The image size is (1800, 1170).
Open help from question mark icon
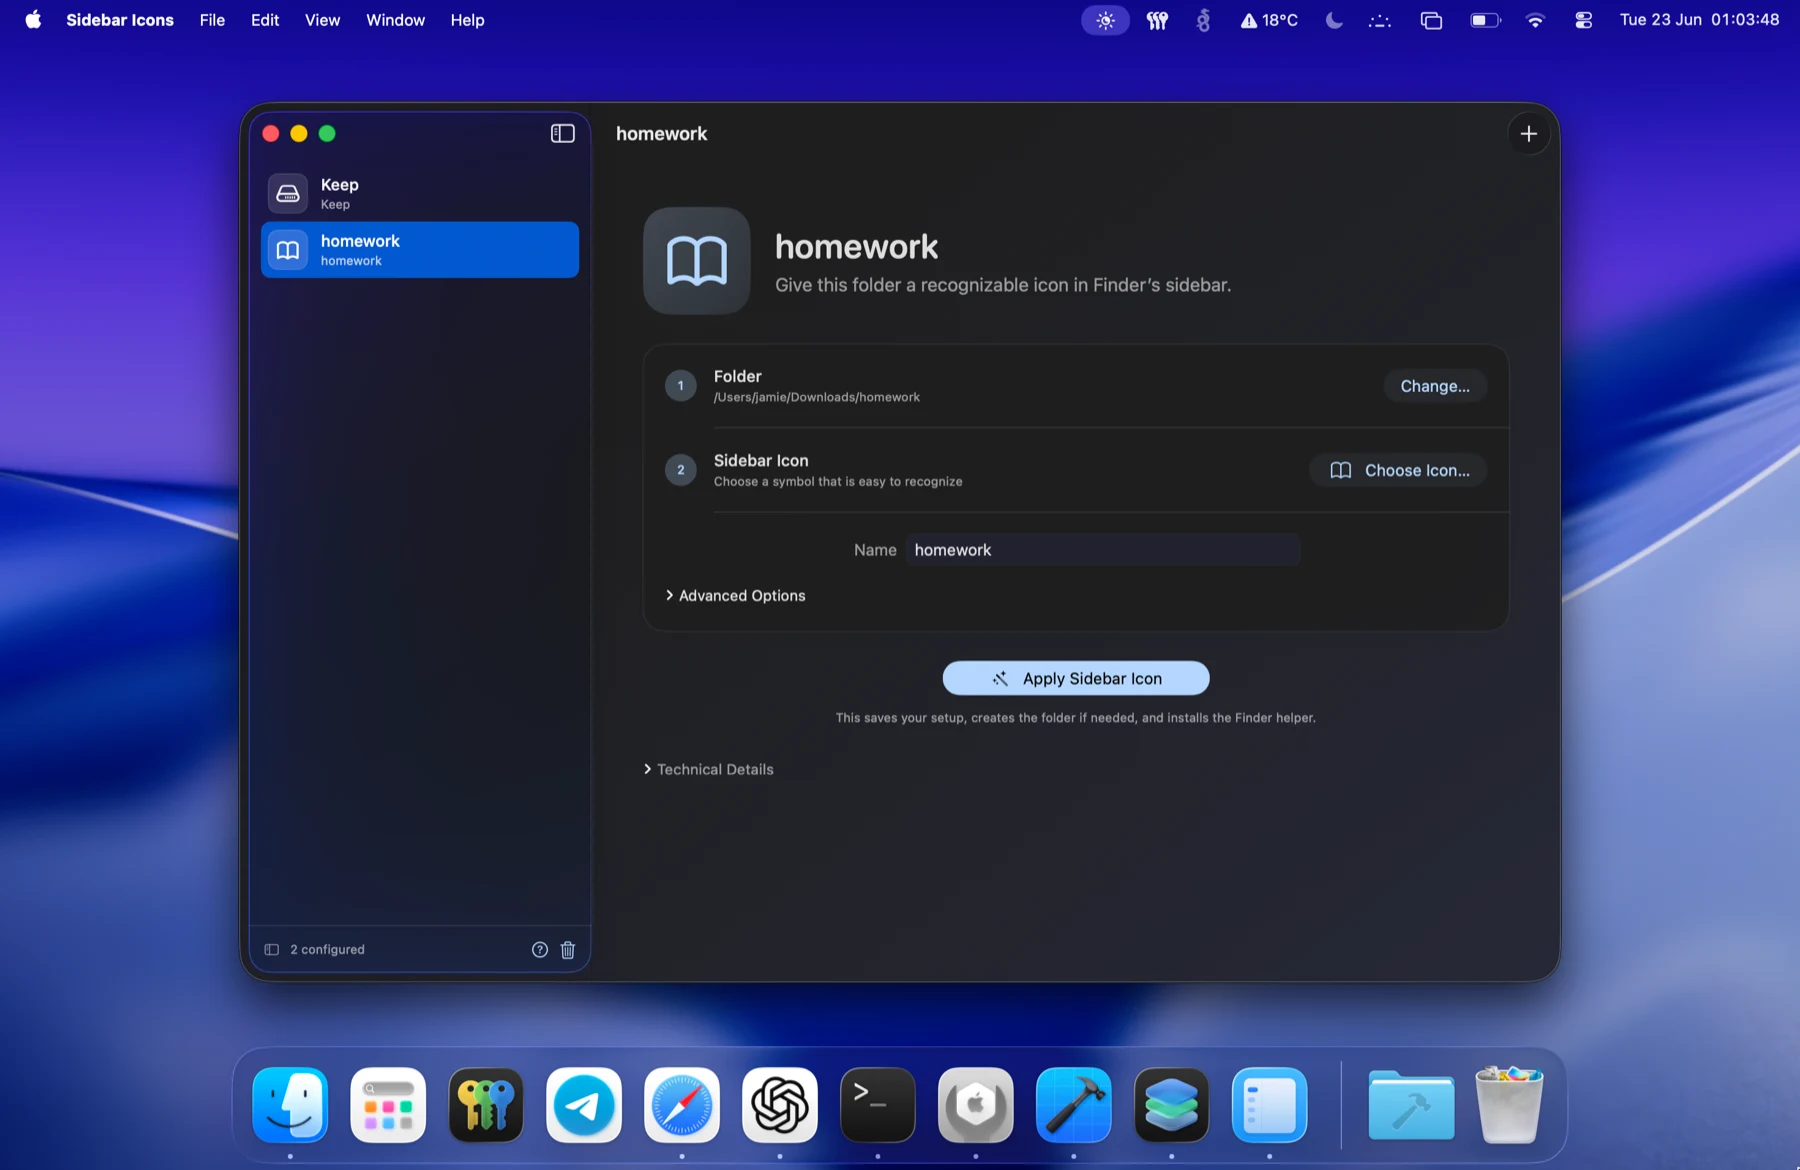pos(540,949)
